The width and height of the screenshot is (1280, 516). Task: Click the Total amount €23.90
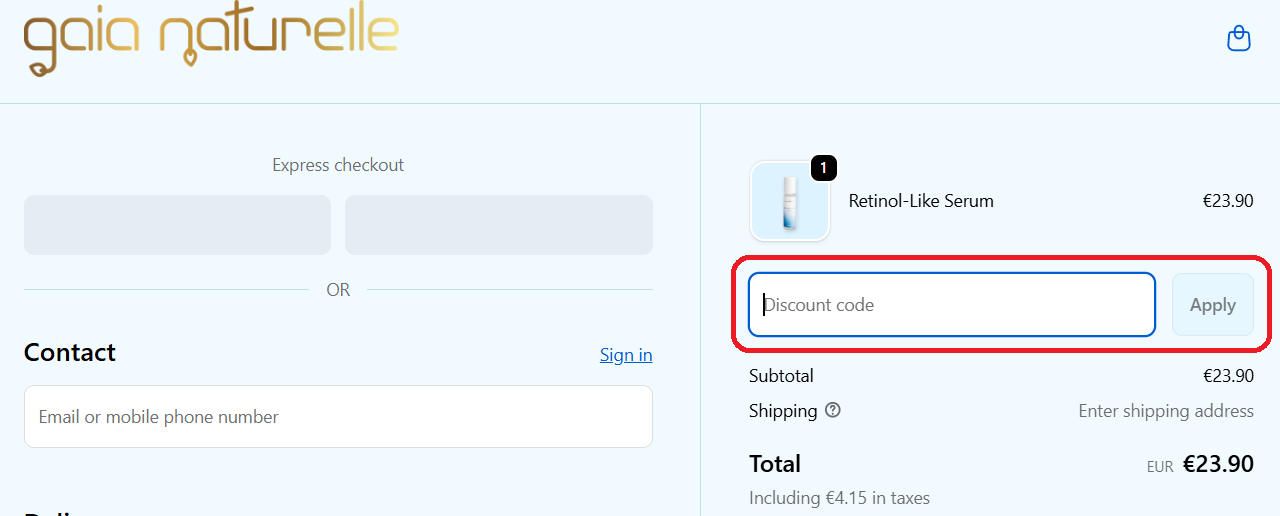point(1217,464)
